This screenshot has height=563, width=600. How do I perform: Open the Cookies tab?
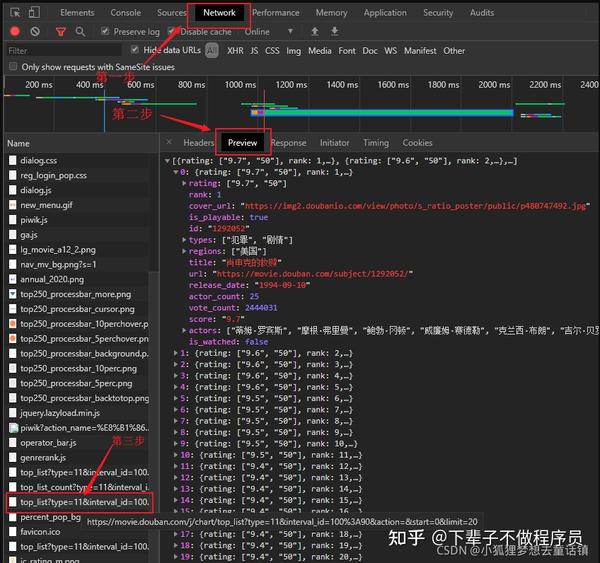(417, 143)
